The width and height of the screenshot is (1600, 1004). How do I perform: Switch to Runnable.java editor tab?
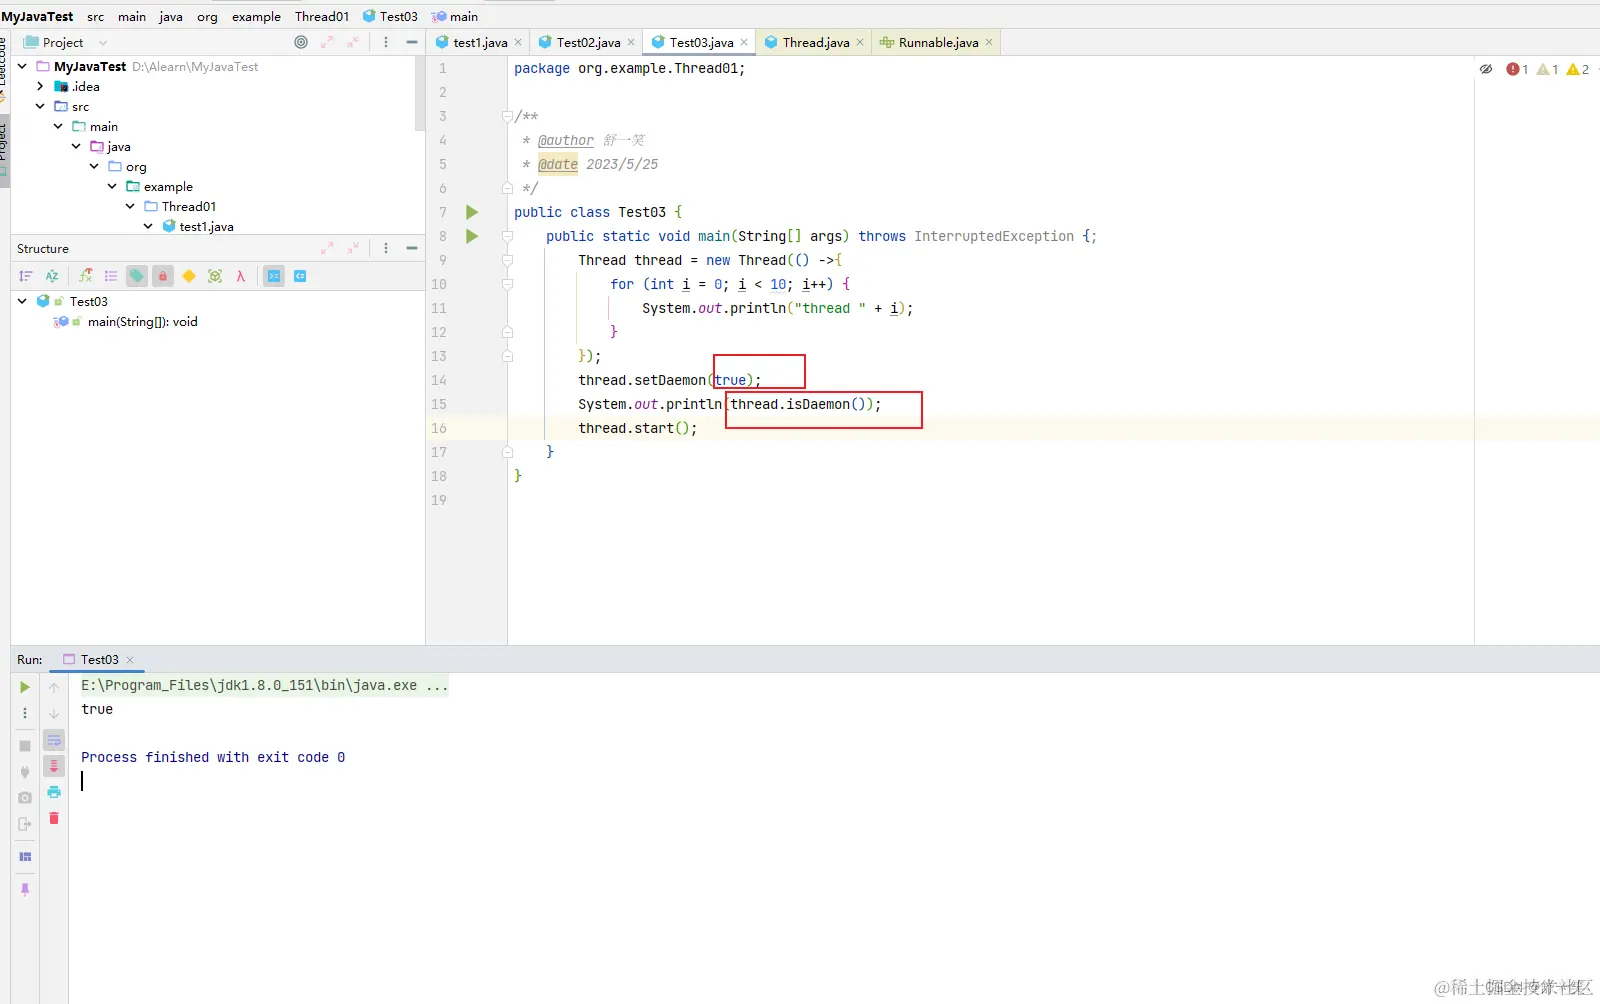[x=936, y=42]
